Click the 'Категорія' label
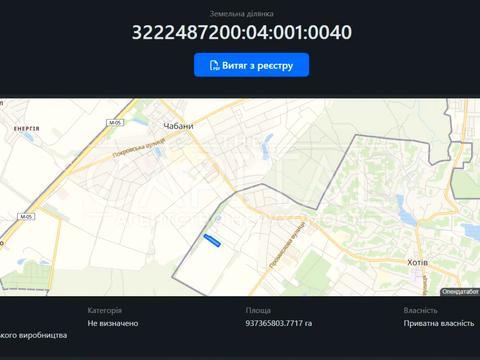Image resolution: width=480 pixels, height=360 pixels. click(x=105, y=310)
